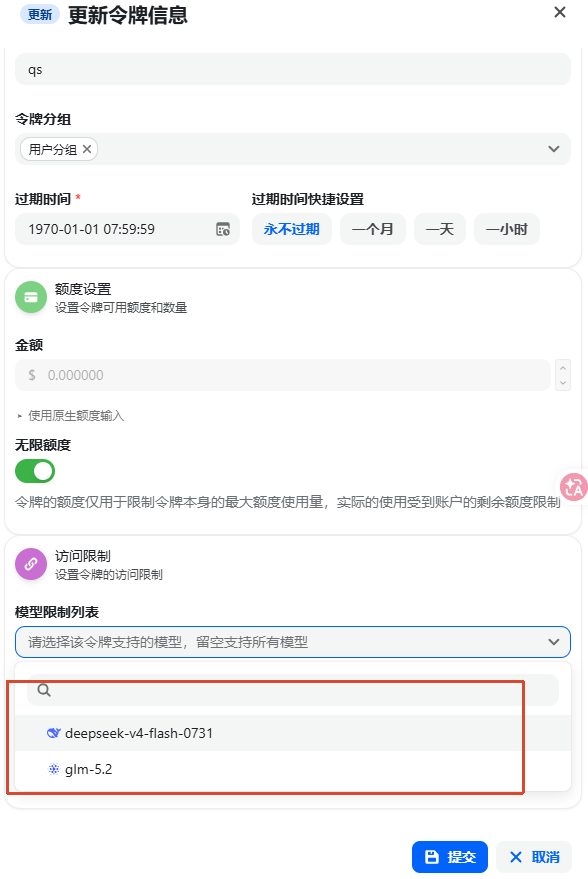Click the 提交 submit button
Image resolution: width=588 pixels, height=879 pixels.
point(450,857)
